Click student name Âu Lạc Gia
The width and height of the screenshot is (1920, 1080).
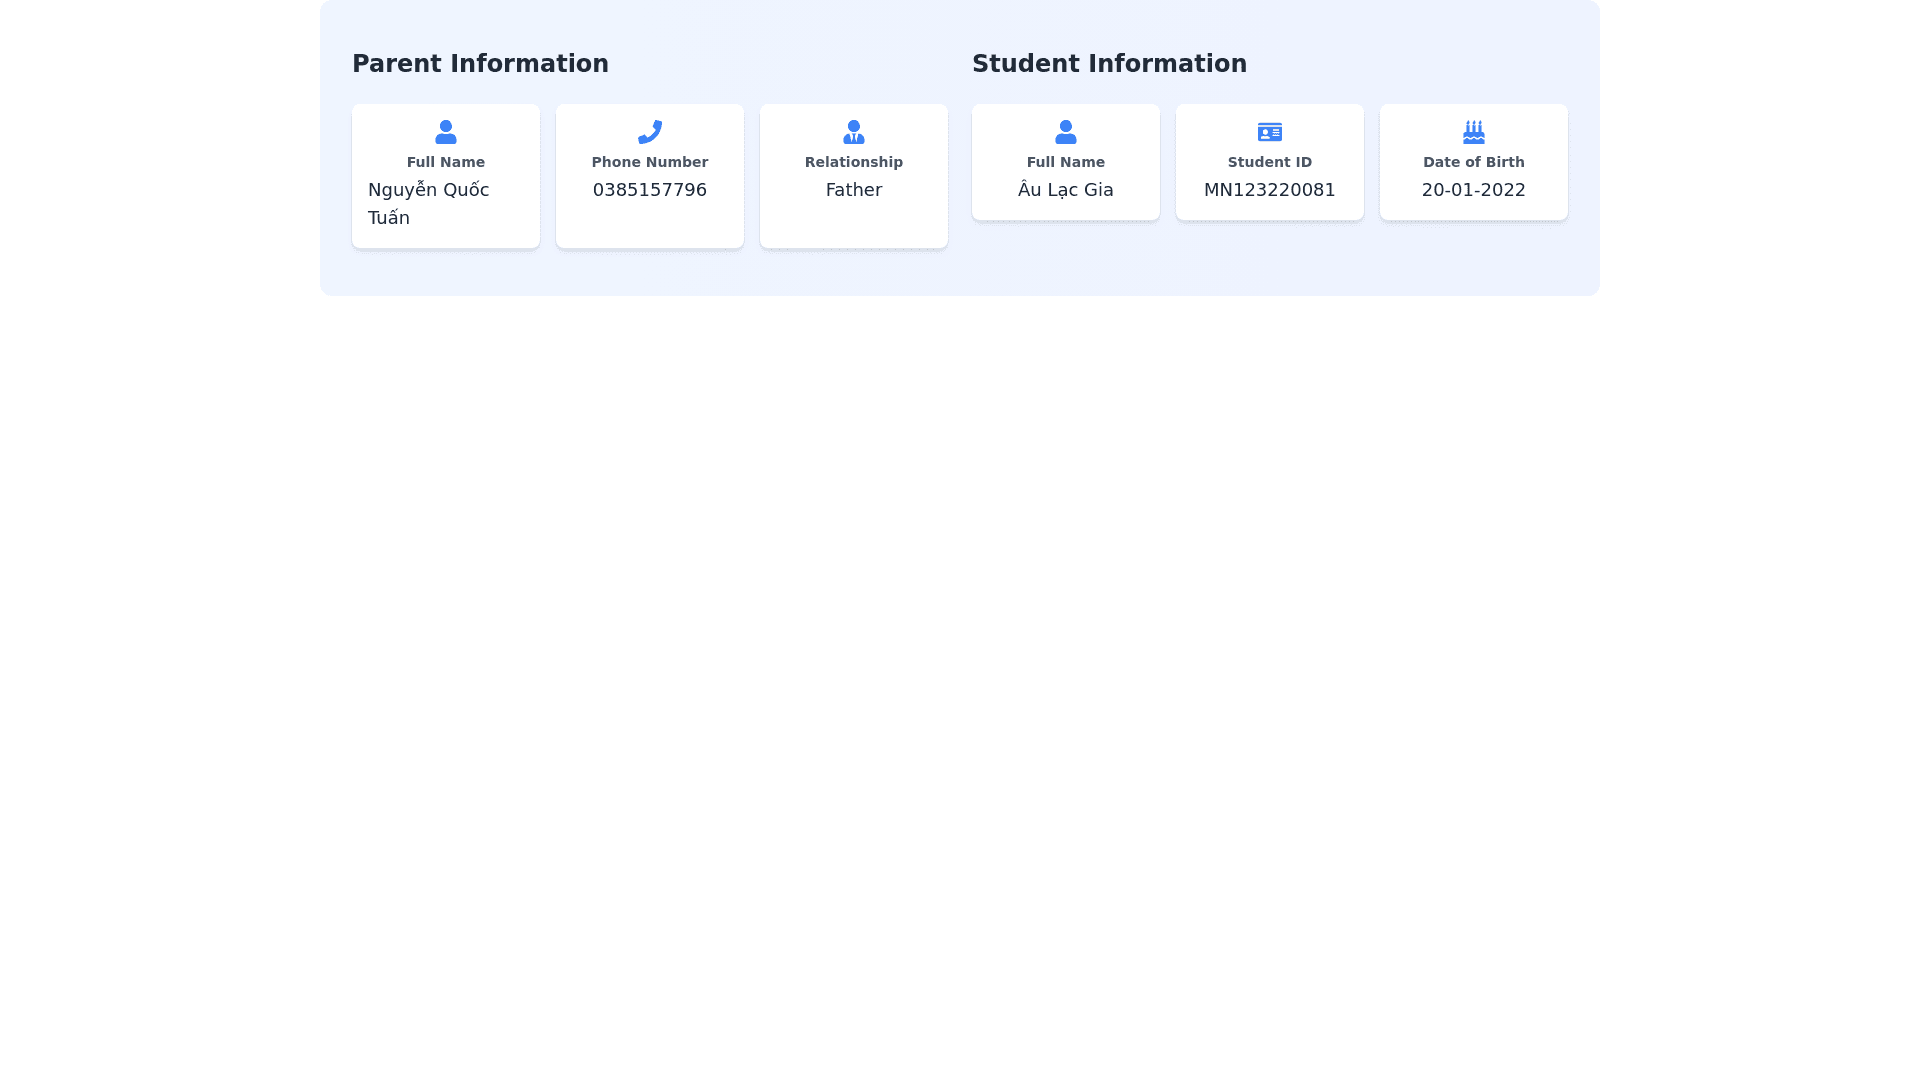click(x=1065, y=190)
